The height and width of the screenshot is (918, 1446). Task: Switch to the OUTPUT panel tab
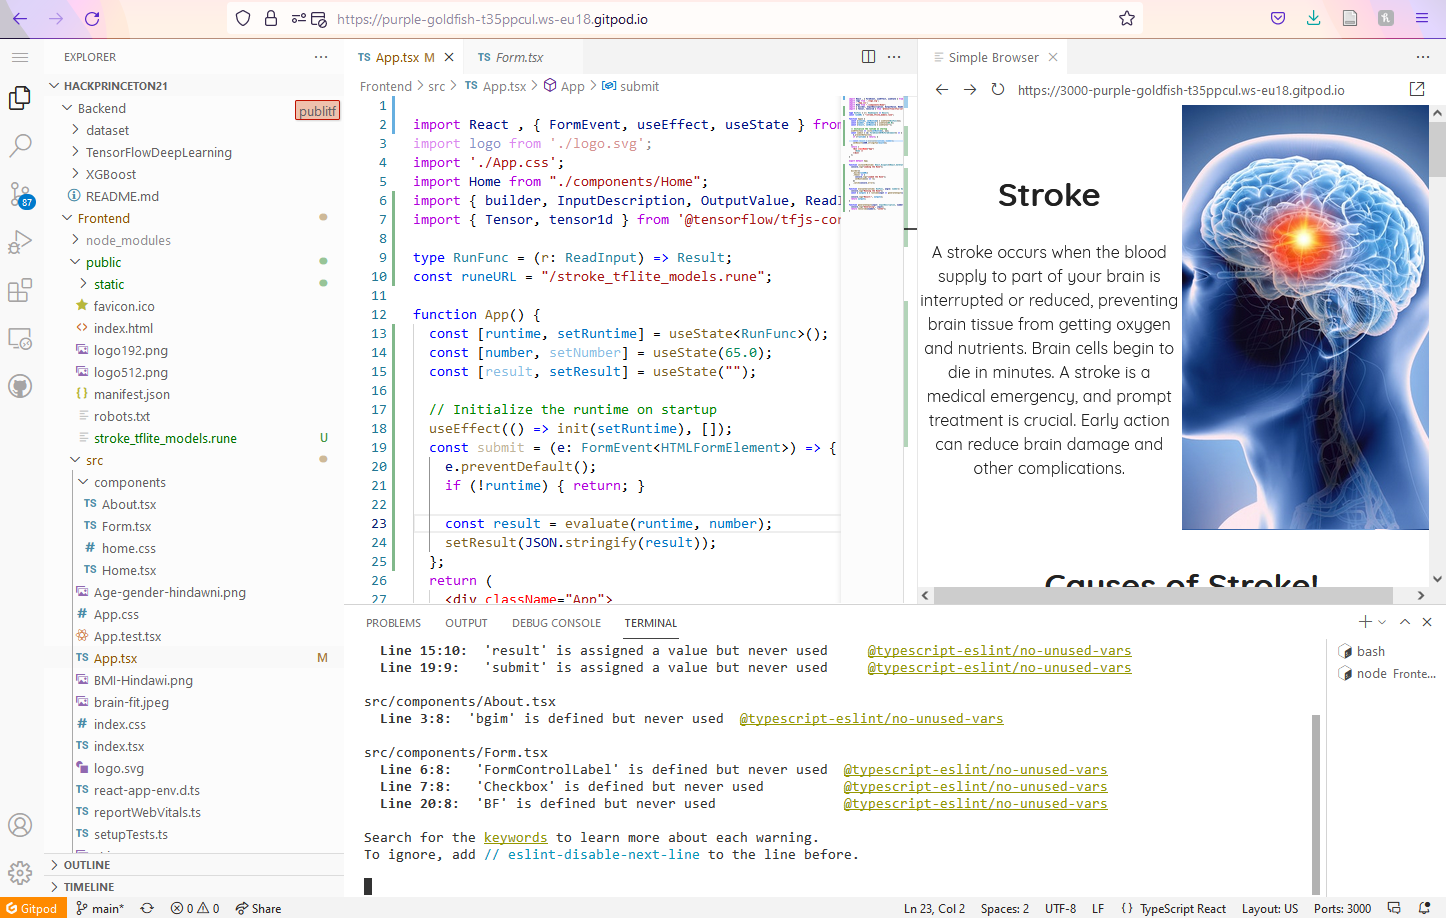466,623
